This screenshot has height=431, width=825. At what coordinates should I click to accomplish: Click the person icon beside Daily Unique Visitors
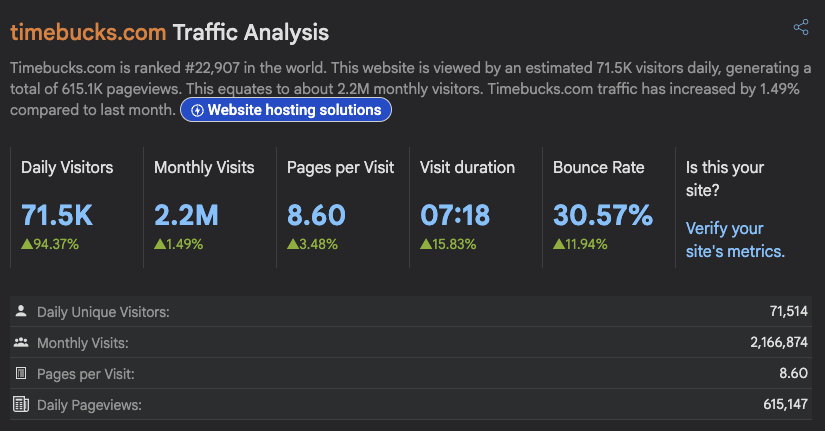(21, 312)
